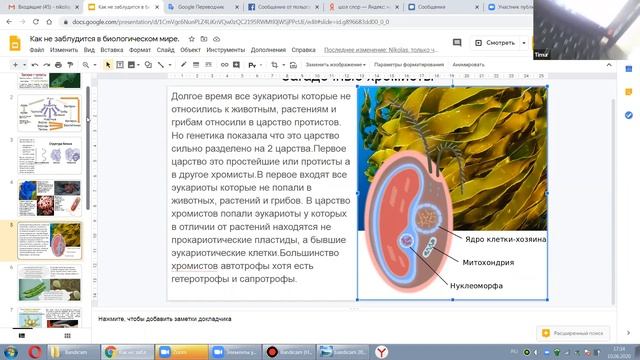
Task: Open the zoom level dropdown arrow
Action: click(x=95, y=65)
